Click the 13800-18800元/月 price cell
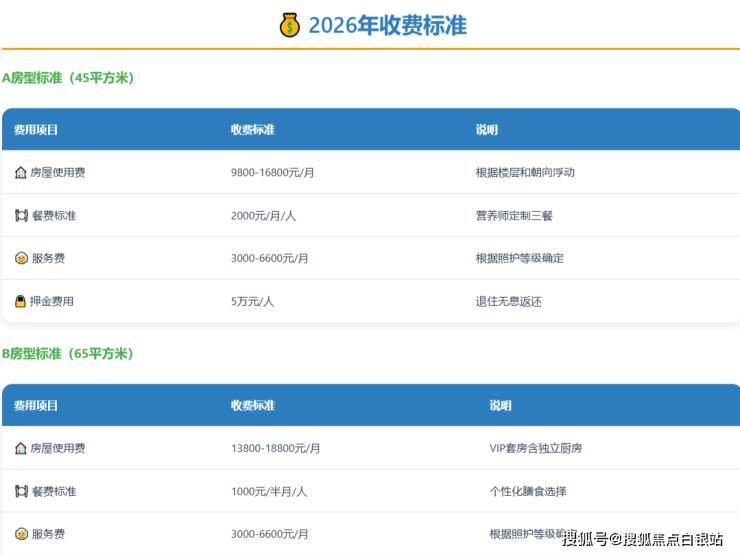 coord(276,448)
